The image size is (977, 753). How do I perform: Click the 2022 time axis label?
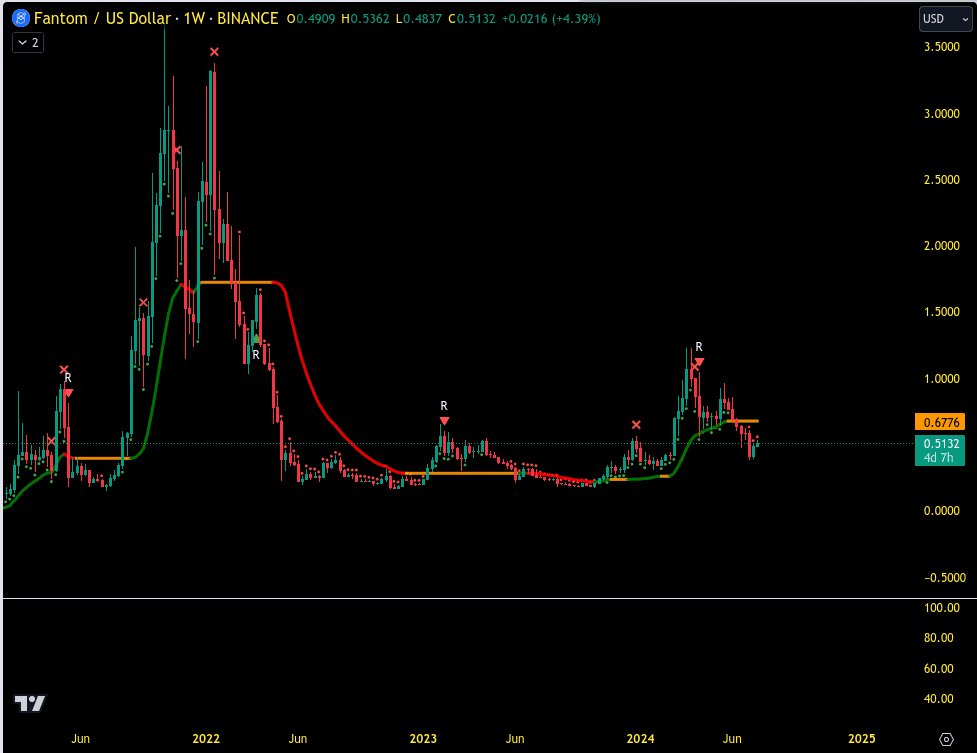(x=206, y=739)
